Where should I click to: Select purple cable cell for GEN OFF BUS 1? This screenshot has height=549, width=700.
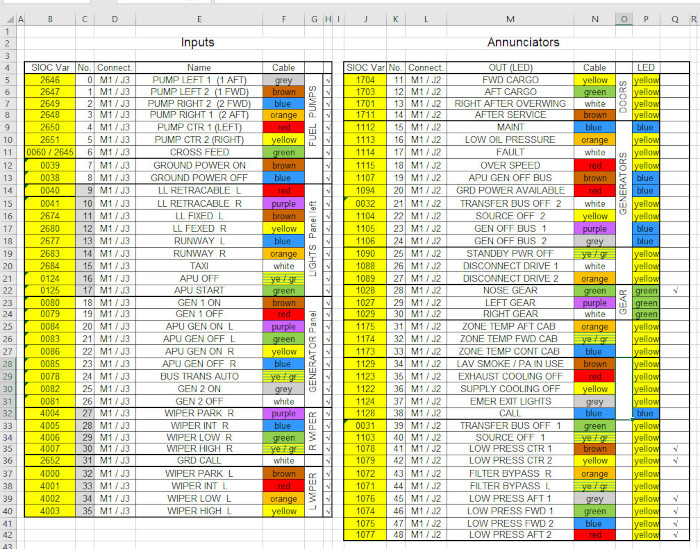click(595, 228)
